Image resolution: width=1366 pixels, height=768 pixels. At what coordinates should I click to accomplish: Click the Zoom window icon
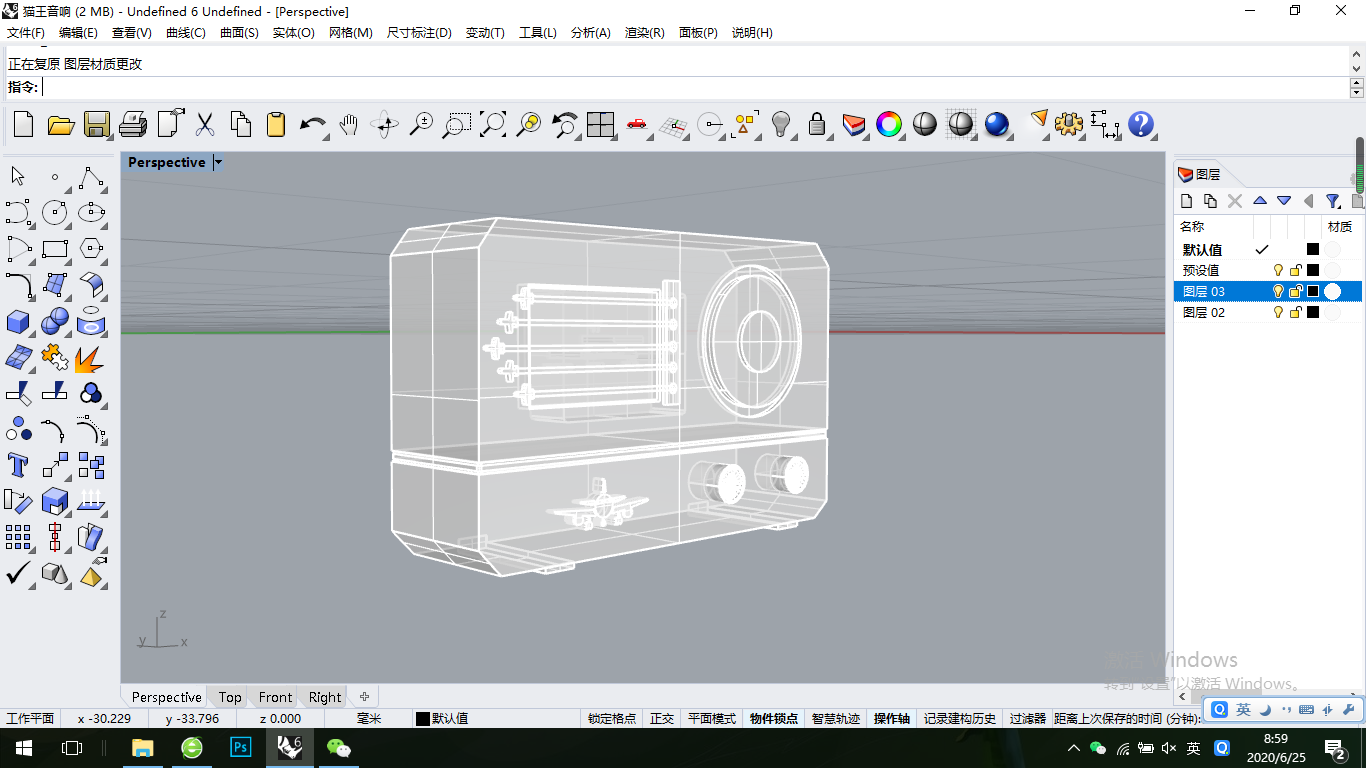point(457,124)
